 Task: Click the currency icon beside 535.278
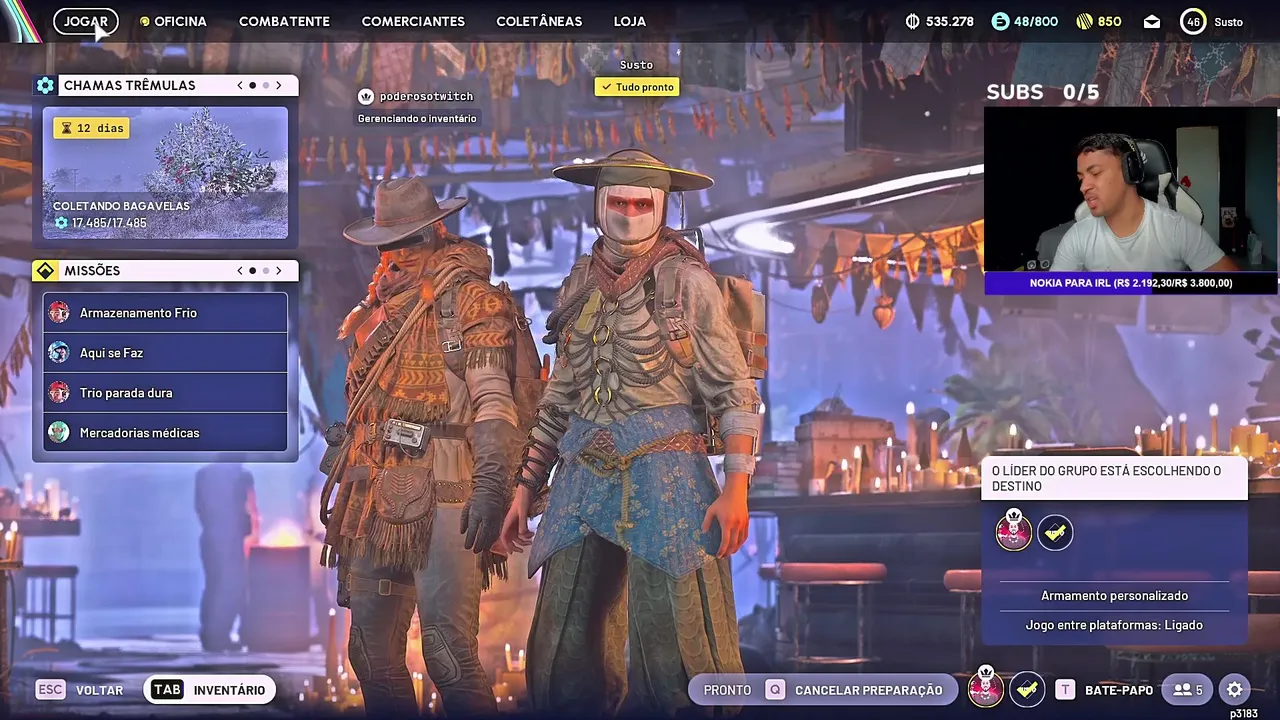tap(912, 21)
